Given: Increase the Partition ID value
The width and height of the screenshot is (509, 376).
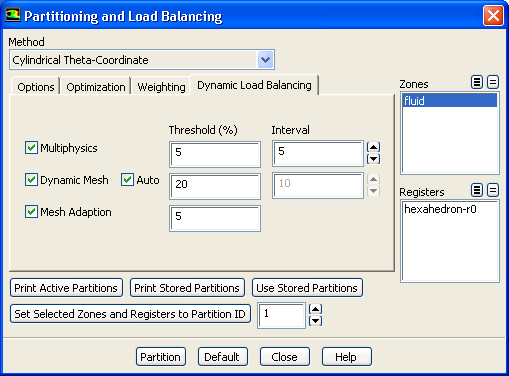Looking at the screenshot, I should [315, 309].
